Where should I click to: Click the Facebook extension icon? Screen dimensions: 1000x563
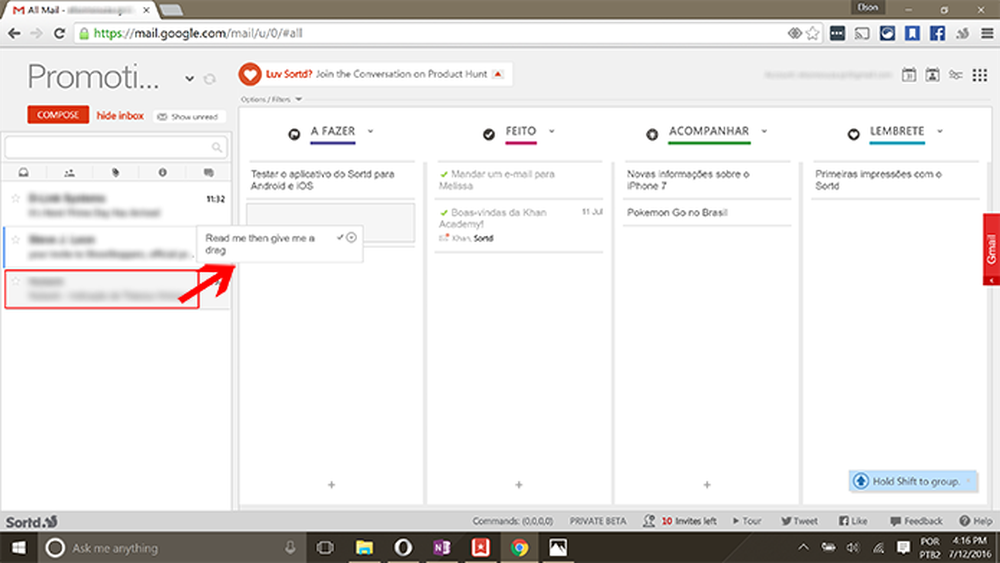coord(938,33)
